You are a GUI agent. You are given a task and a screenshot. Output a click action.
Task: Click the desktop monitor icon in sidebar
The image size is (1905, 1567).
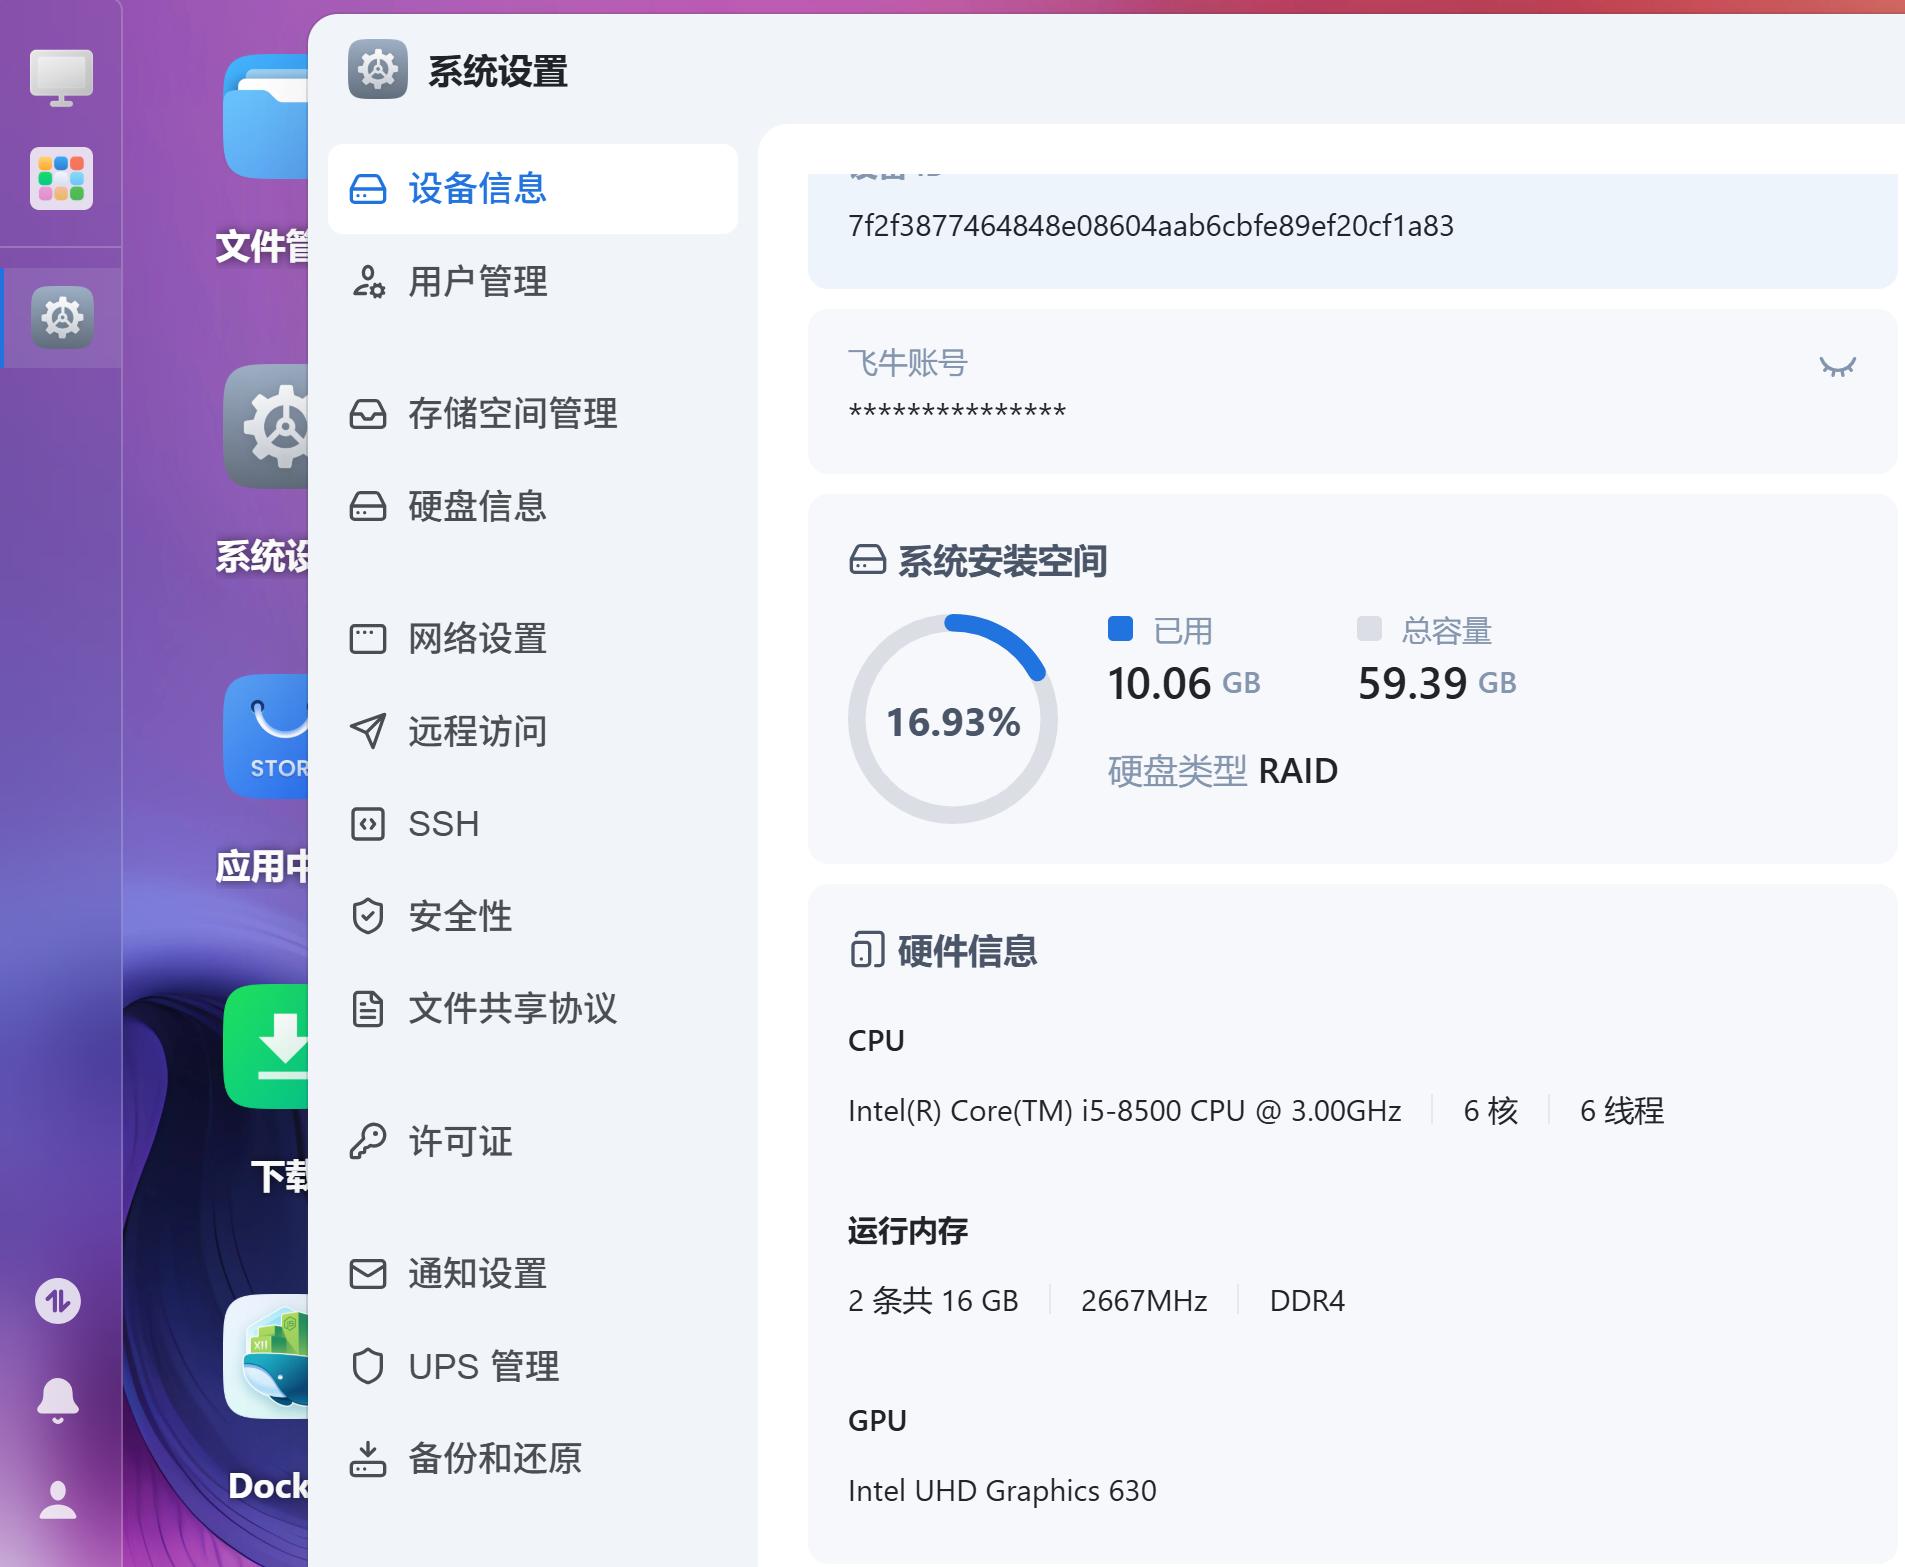[x=60, y=75]
